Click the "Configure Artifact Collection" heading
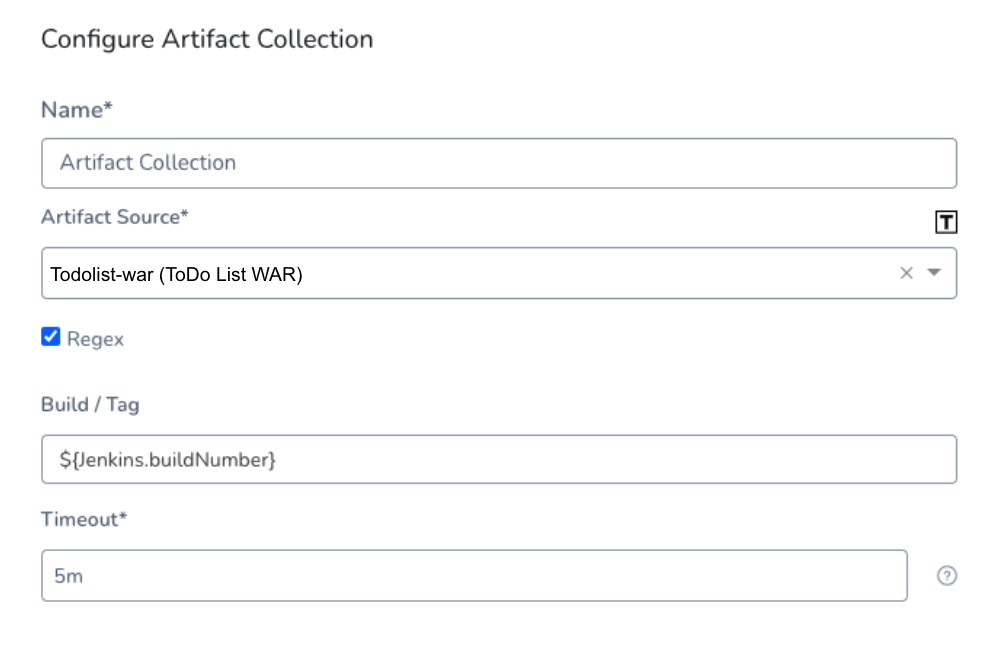 click(x=207, y=40)
